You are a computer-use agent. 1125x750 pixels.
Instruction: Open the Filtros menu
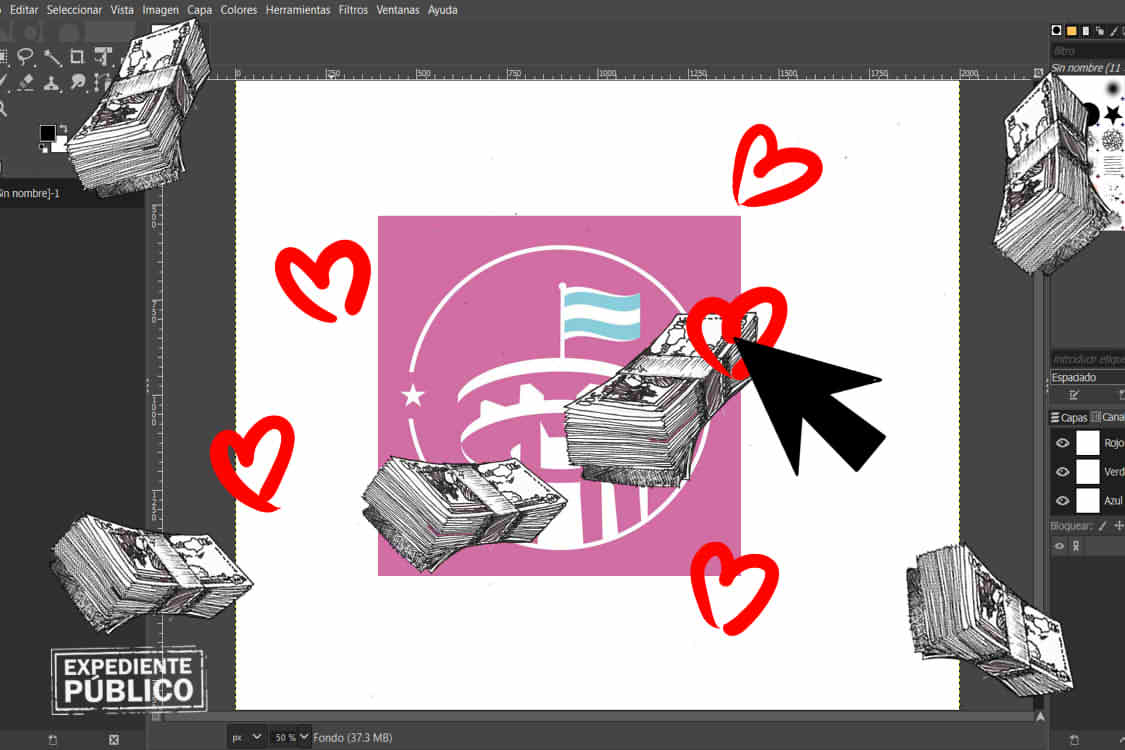pyautogui.click(x=353, y=10)
